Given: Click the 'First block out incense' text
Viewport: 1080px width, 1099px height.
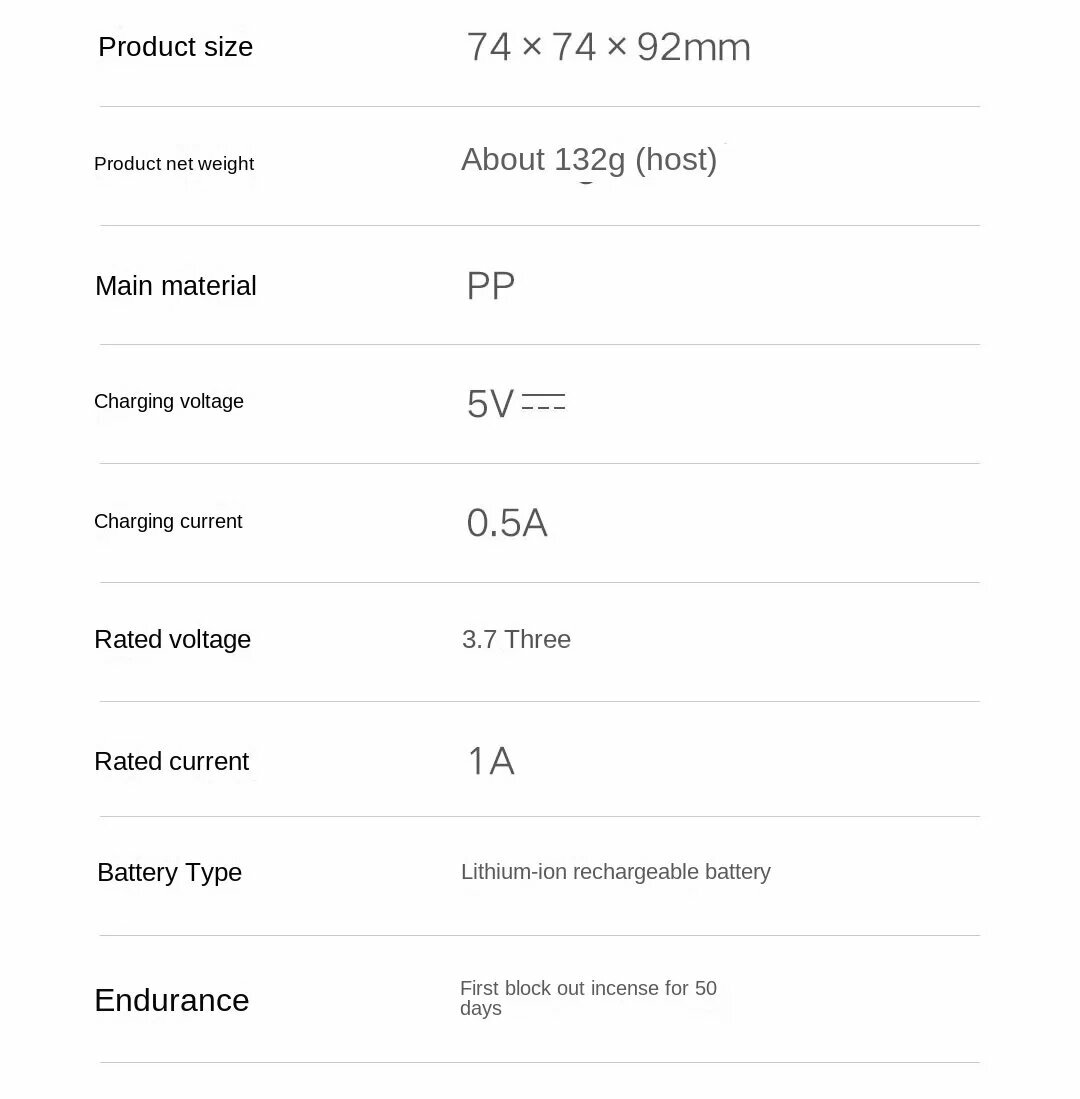Looking at the screenshot, I should [574, 989].
